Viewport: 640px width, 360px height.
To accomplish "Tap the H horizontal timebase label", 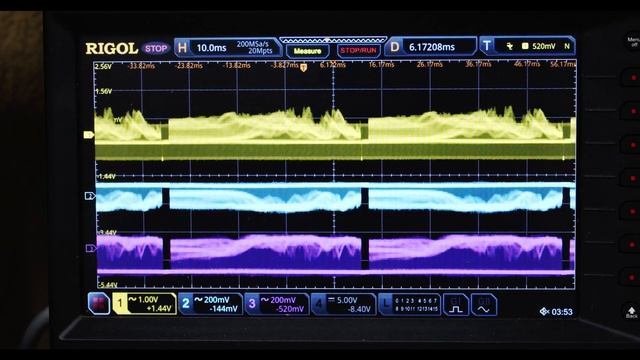I will [x=182, y=48].
